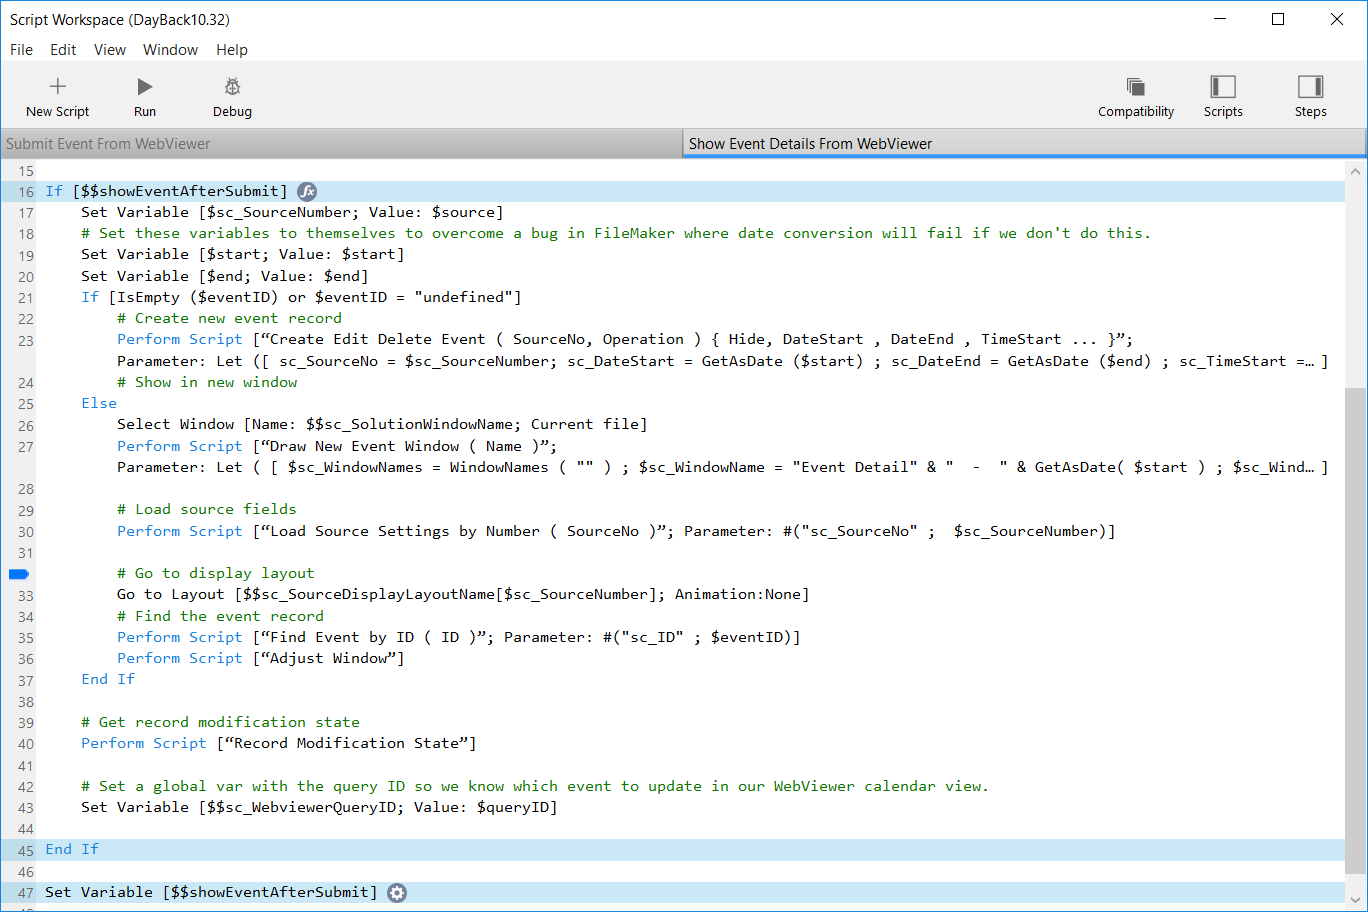Open the Window menu
The height and width of the screenshot is (912, 1368).
[x=170, y=50]
